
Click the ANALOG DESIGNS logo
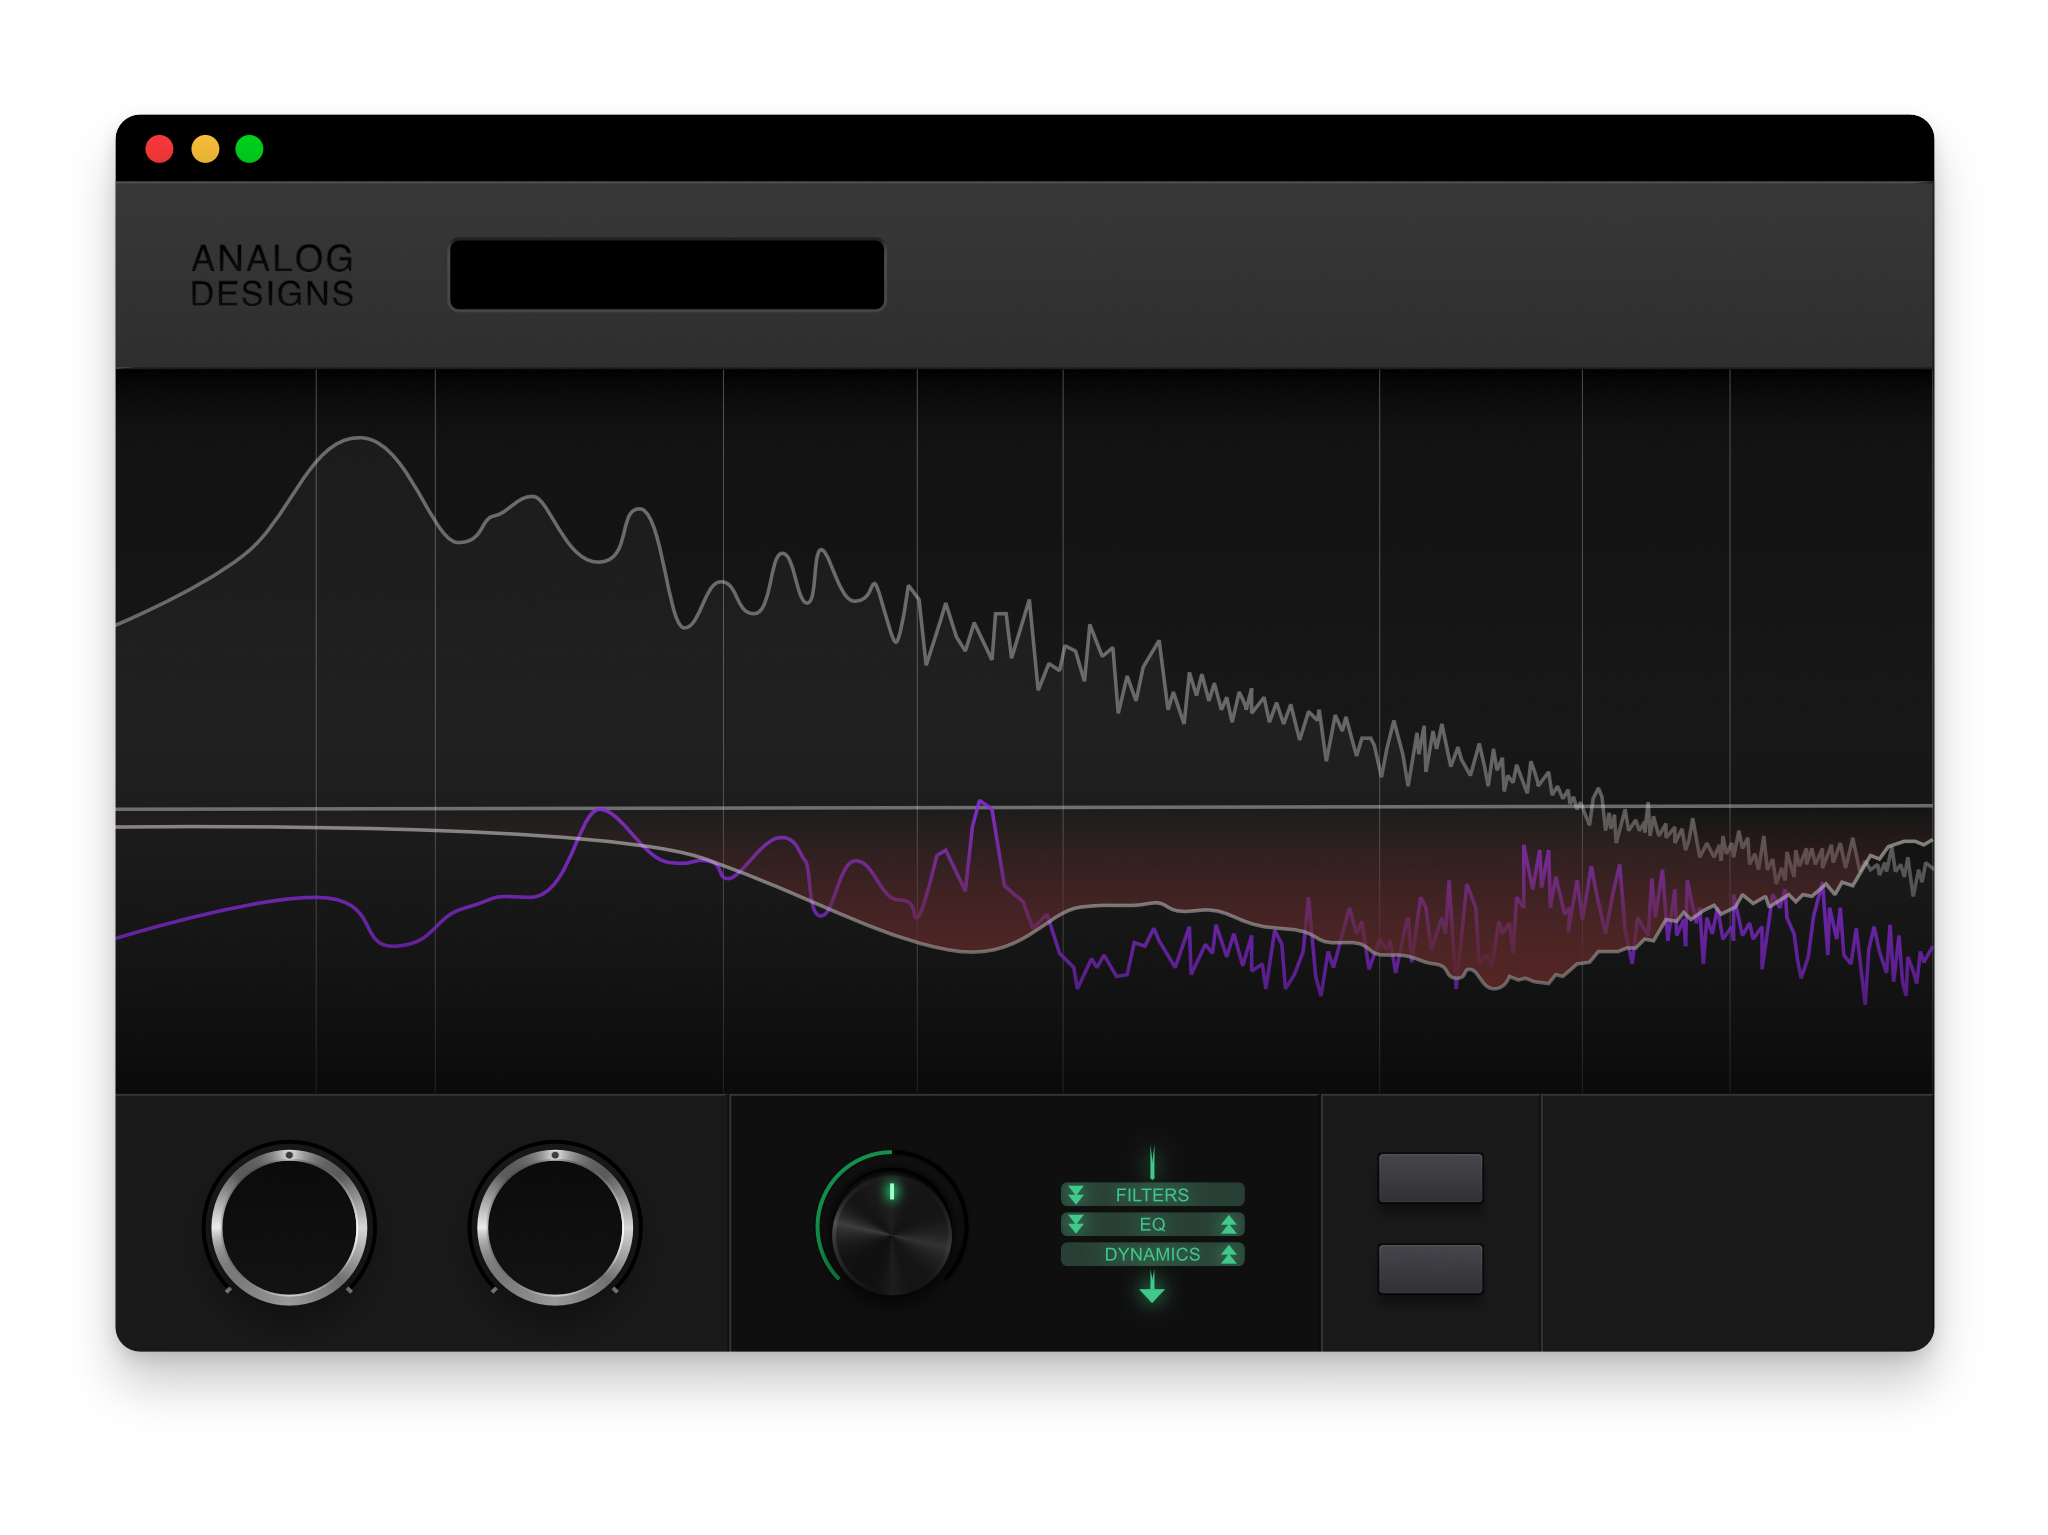[272, 275]
